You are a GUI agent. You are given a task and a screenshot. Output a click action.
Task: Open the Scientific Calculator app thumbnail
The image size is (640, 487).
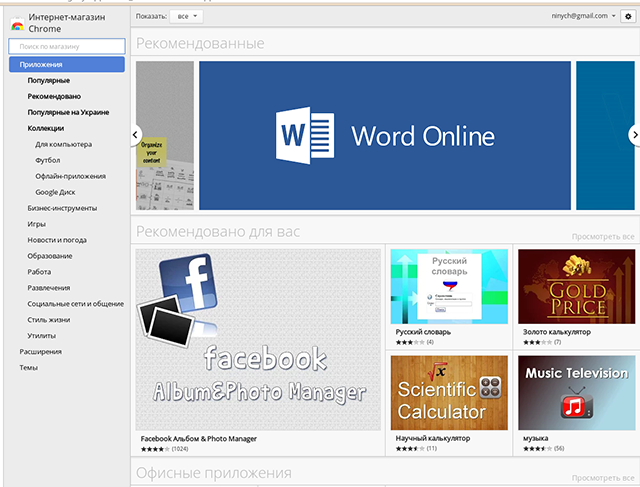(449, 393)
